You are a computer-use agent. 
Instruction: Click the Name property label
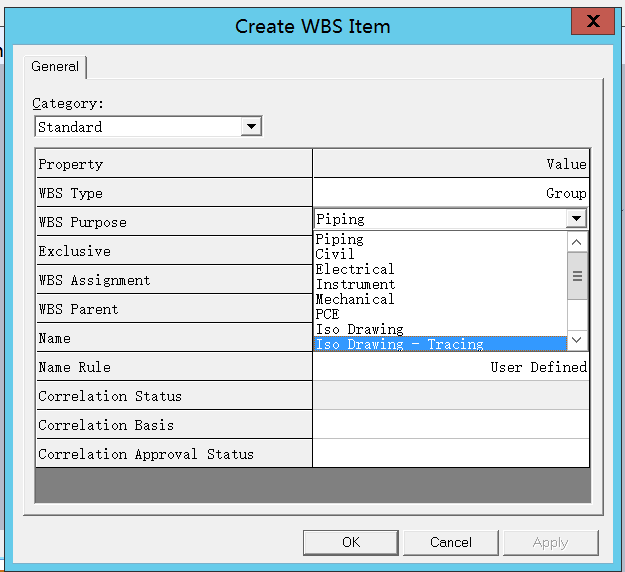55,338
